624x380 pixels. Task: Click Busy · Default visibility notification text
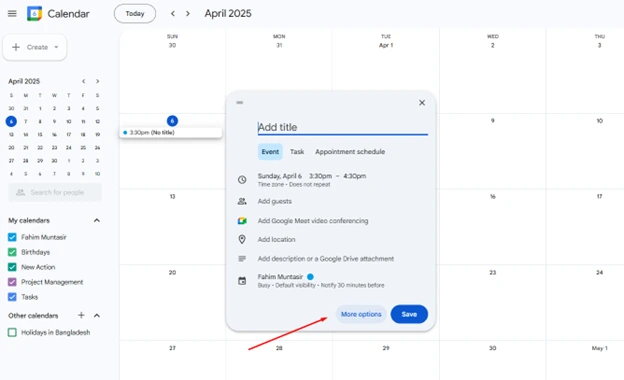(321, 285)
